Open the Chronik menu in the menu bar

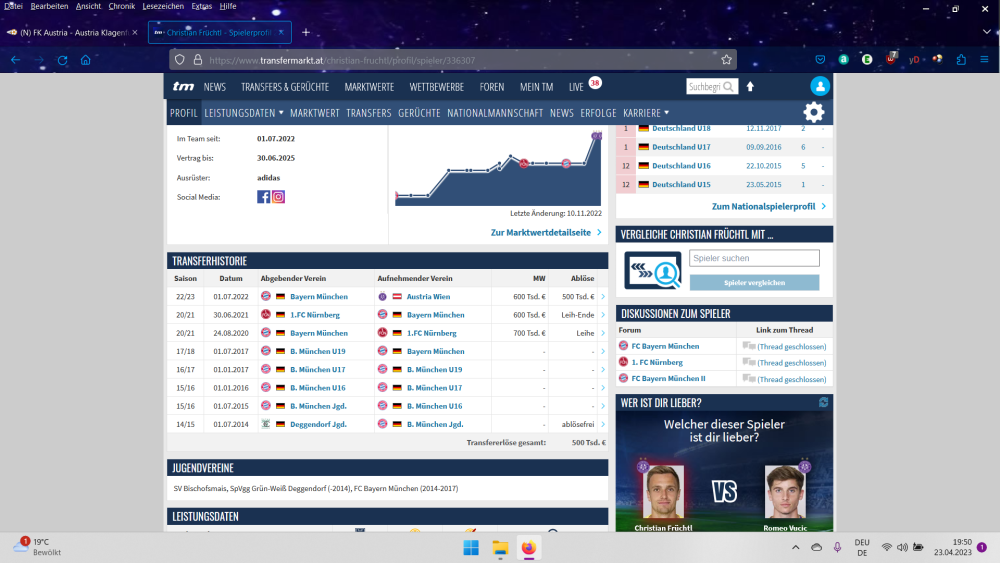point(121,6)
